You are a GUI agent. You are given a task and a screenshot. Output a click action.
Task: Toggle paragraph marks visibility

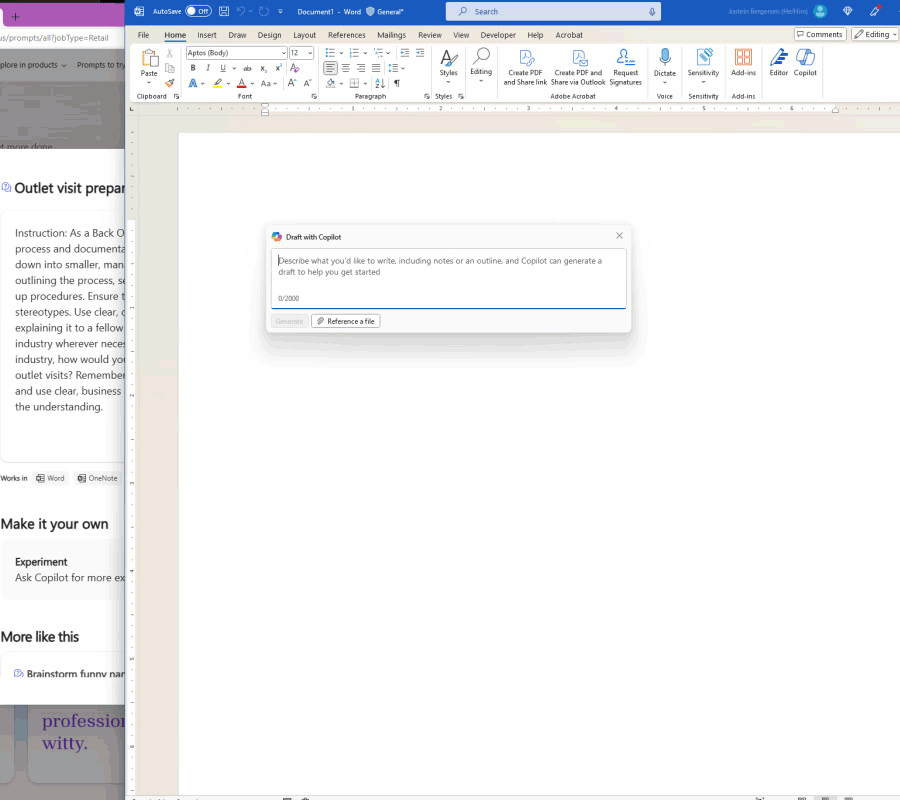pos(398,83)
